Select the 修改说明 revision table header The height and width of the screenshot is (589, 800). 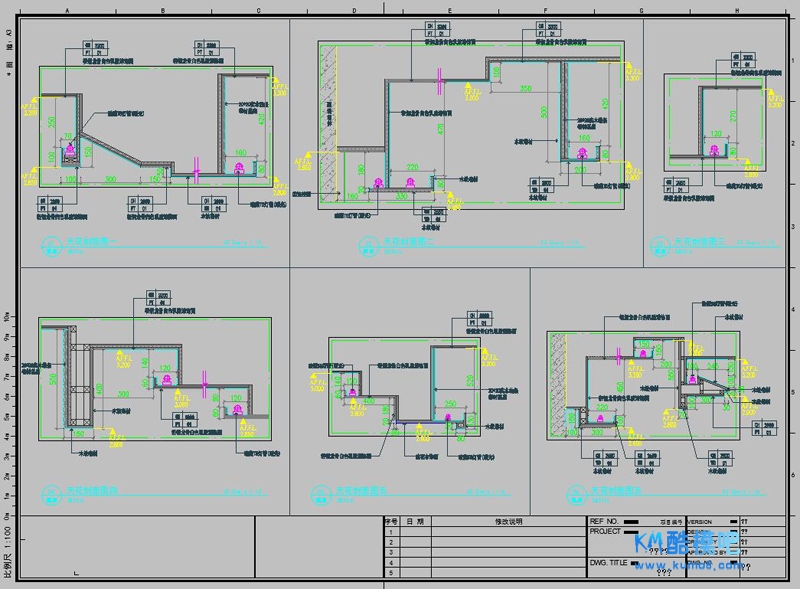509,521
